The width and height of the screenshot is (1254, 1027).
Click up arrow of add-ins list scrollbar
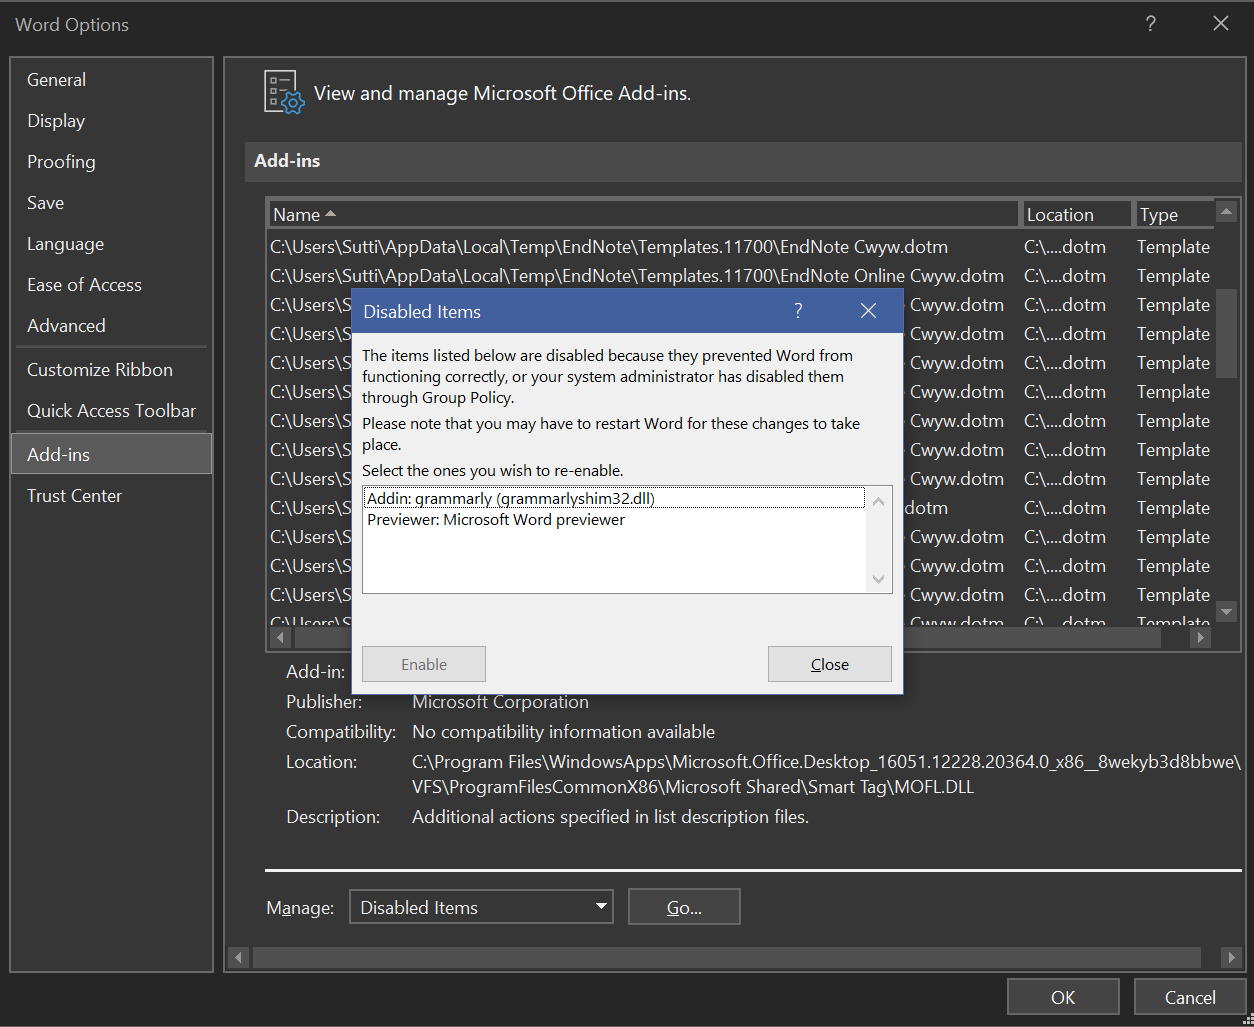(x=1227, y=211)
